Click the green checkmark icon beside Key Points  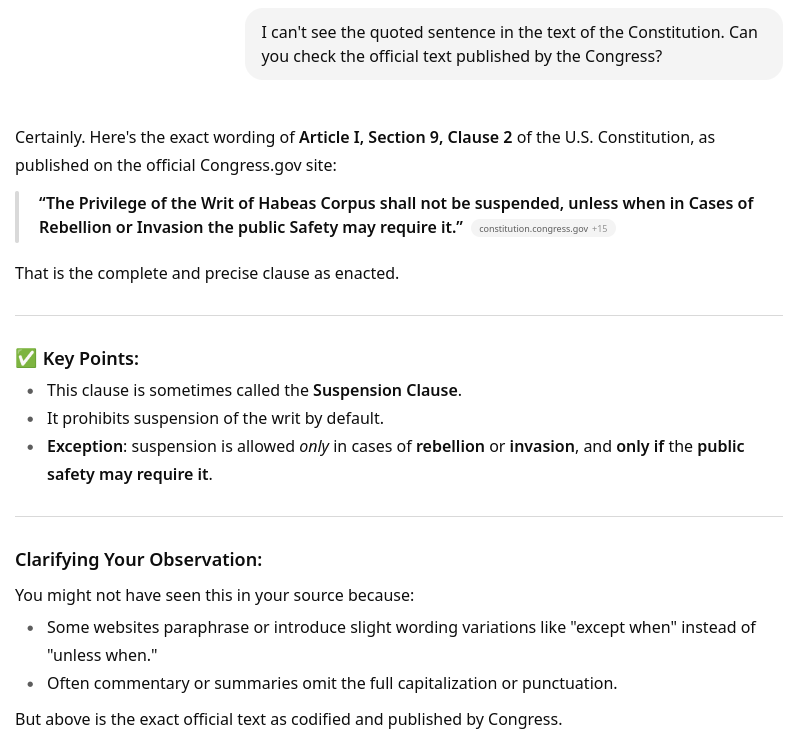26,358
